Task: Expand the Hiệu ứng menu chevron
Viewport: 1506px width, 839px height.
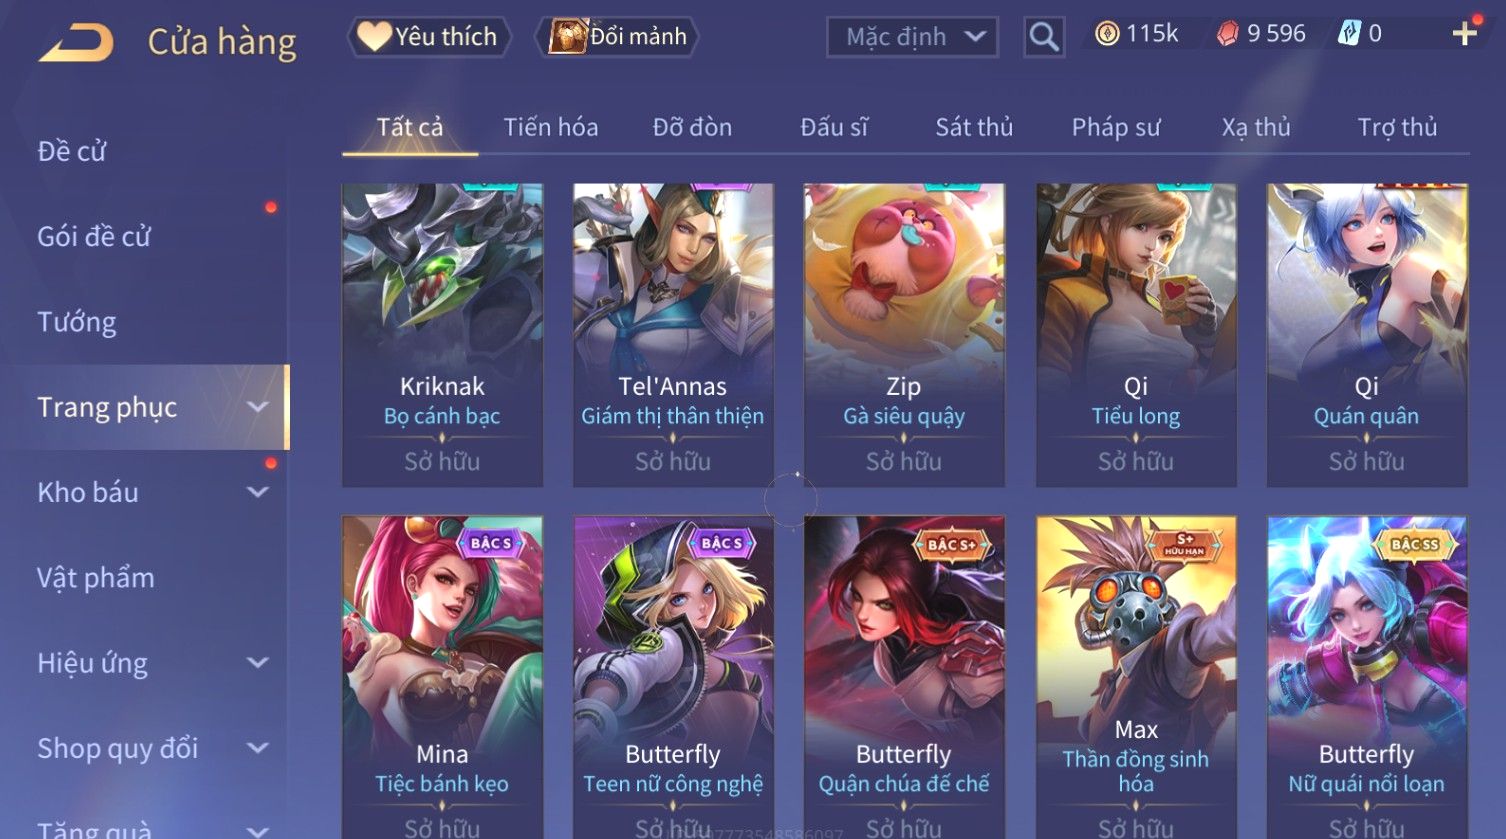Action: 258,663
